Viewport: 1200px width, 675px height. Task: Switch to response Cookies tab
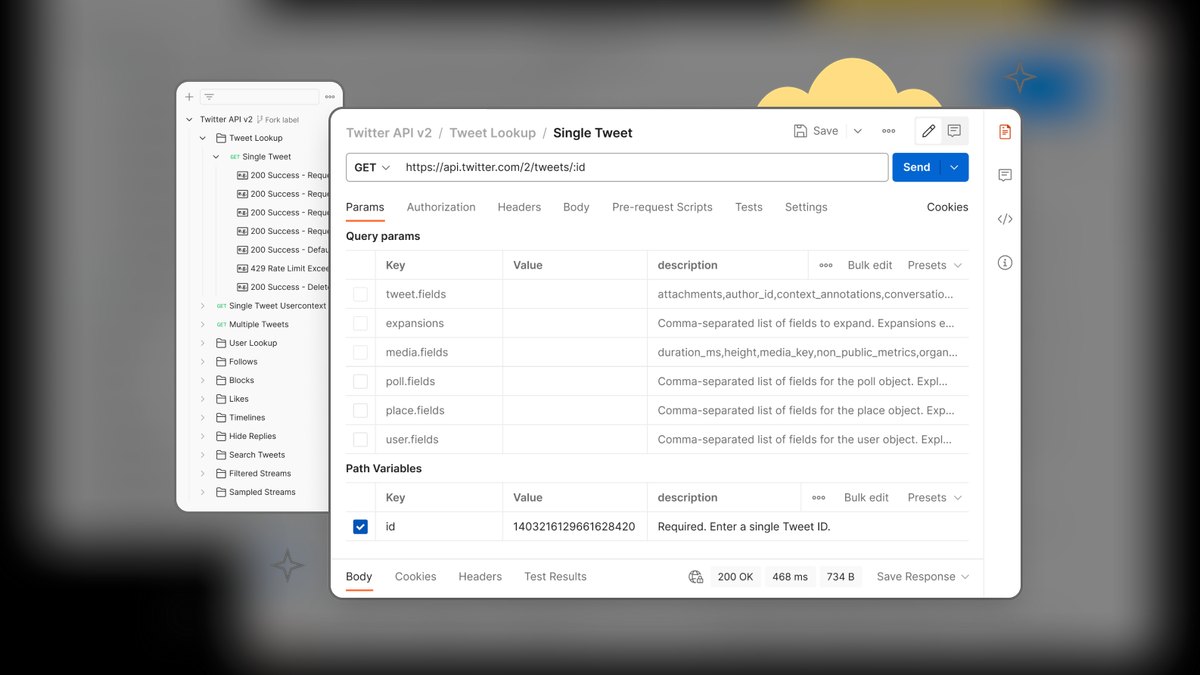tap(415, 576)
